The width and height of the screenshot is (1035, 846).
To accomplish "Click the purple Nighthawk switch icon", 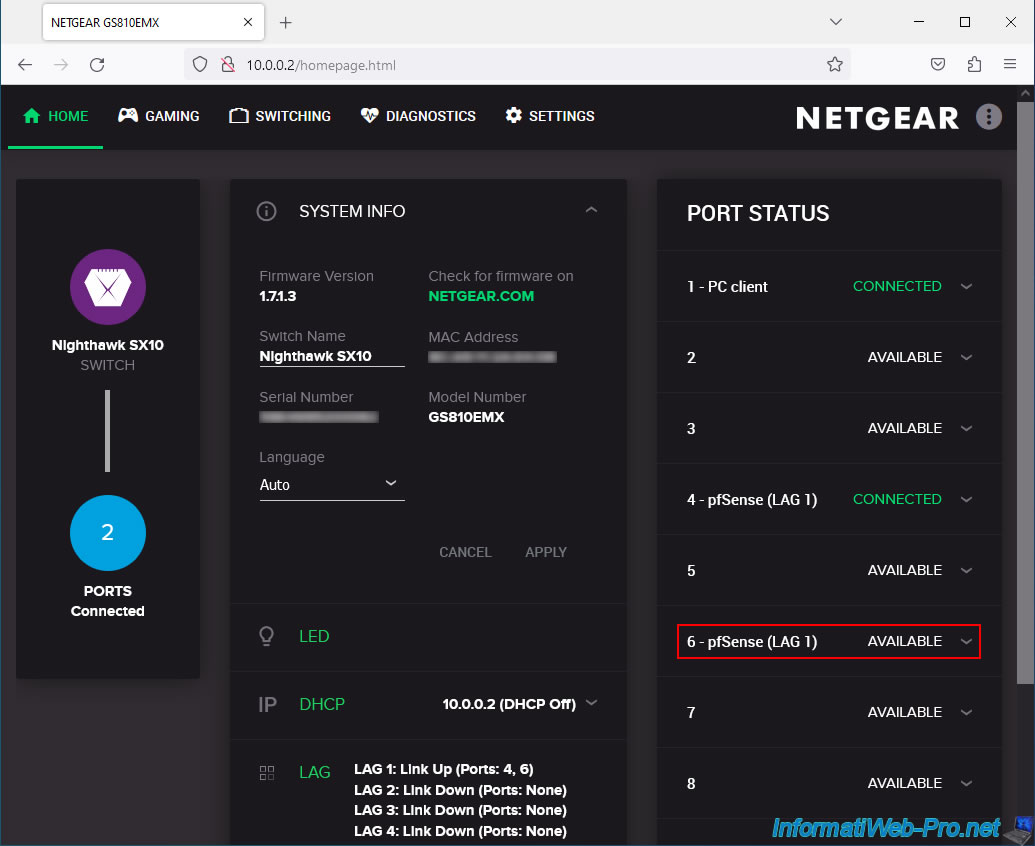I will click(108, 287).
